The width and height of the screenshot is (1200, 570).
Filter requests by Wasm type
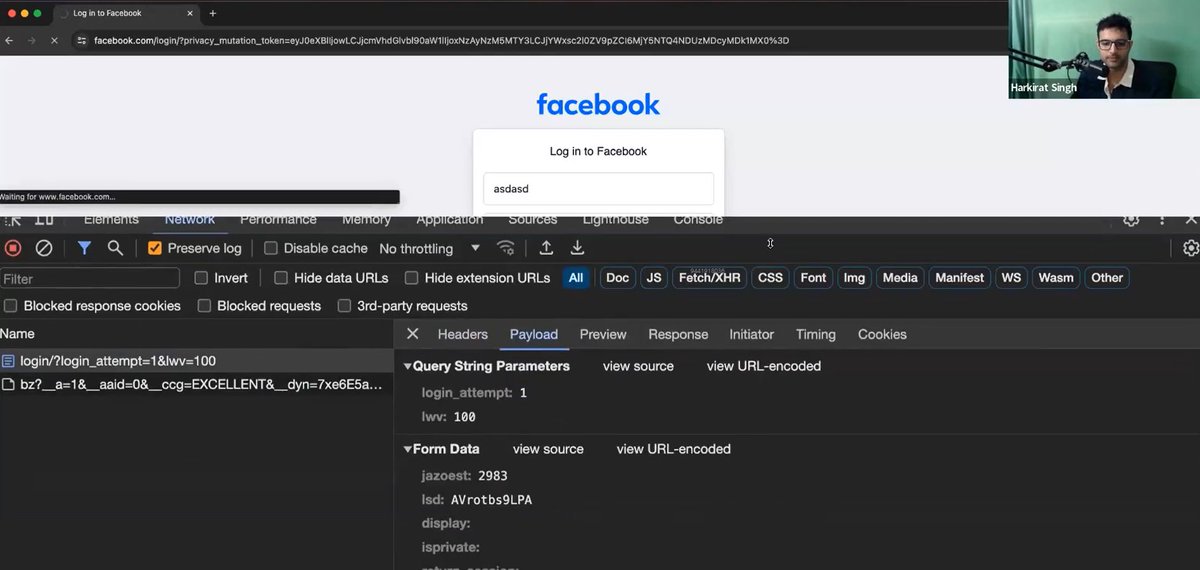click(x=1056, y=278)
